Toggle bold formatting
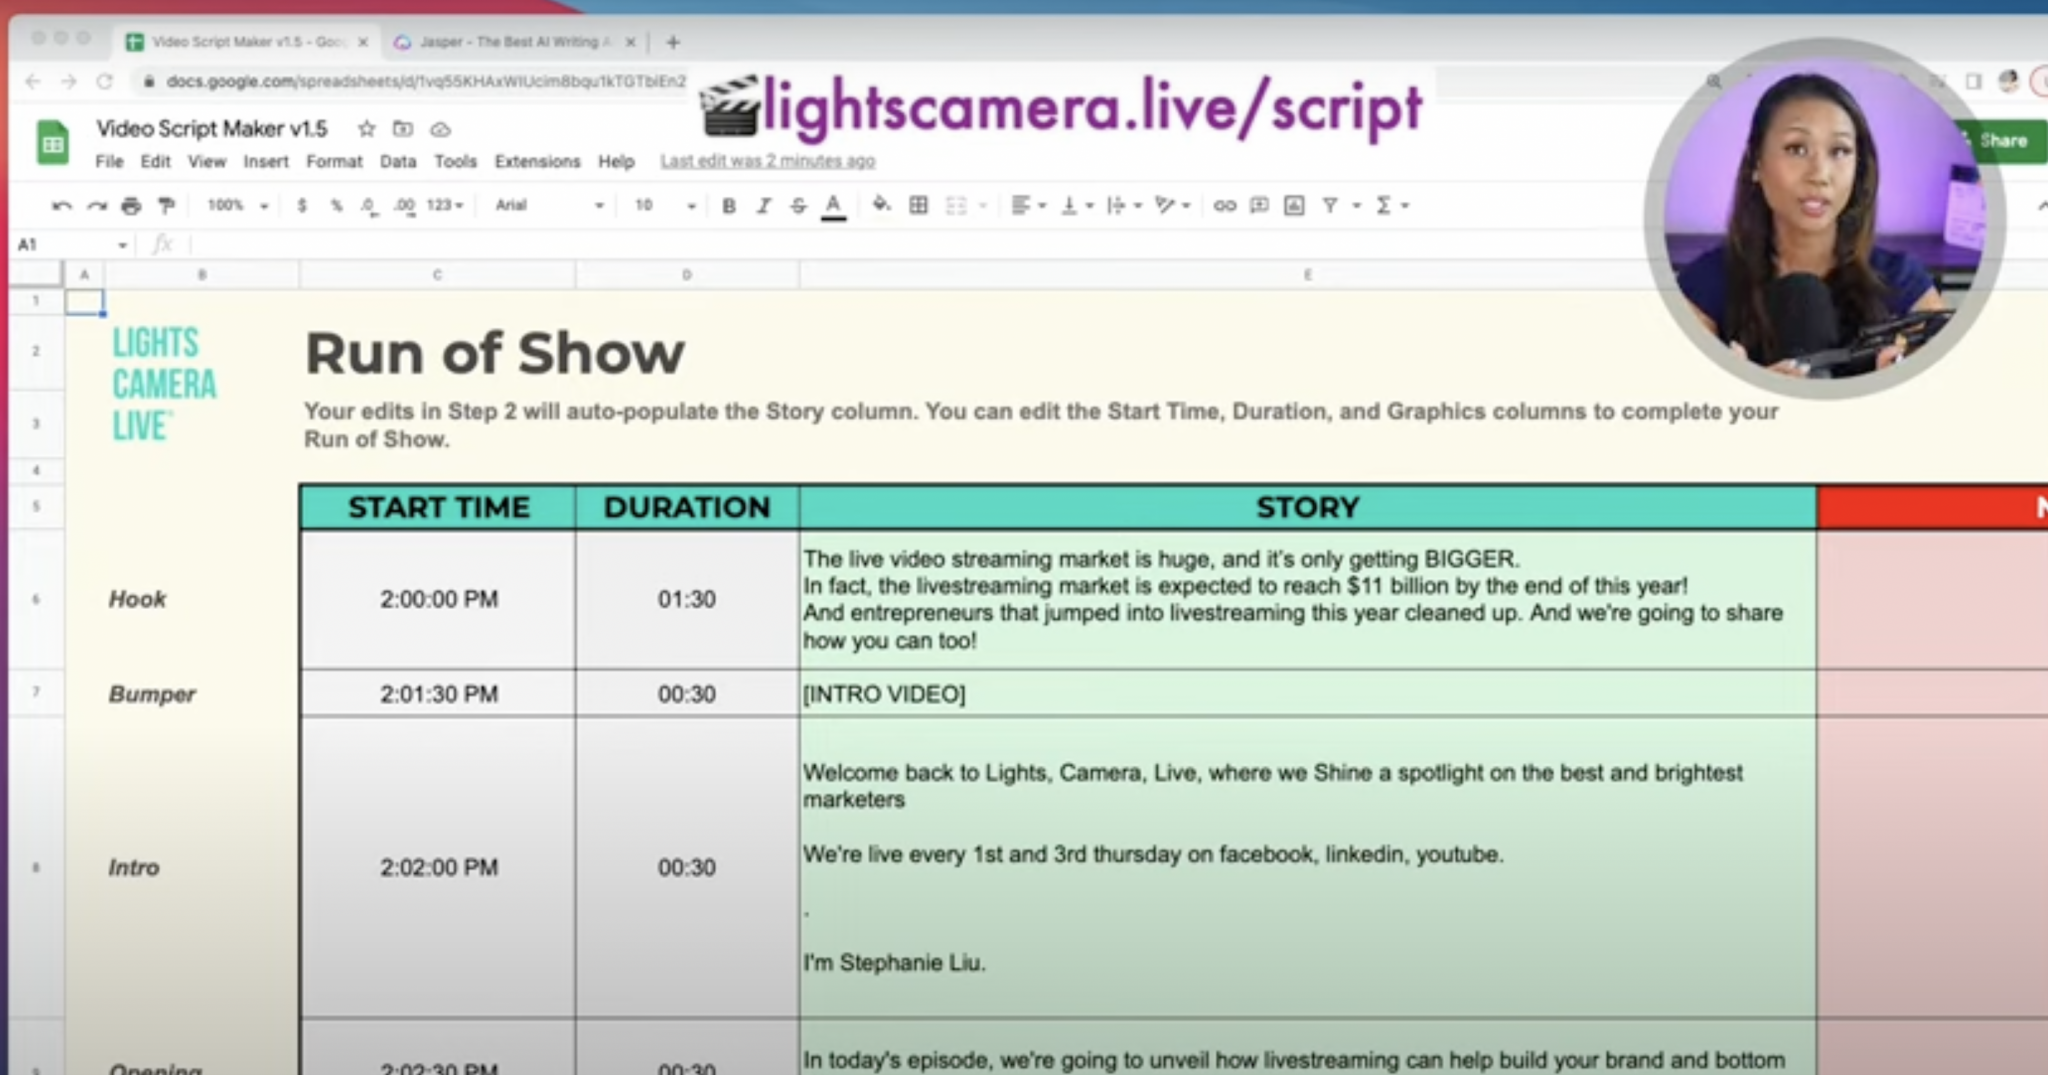 [728, 205]
